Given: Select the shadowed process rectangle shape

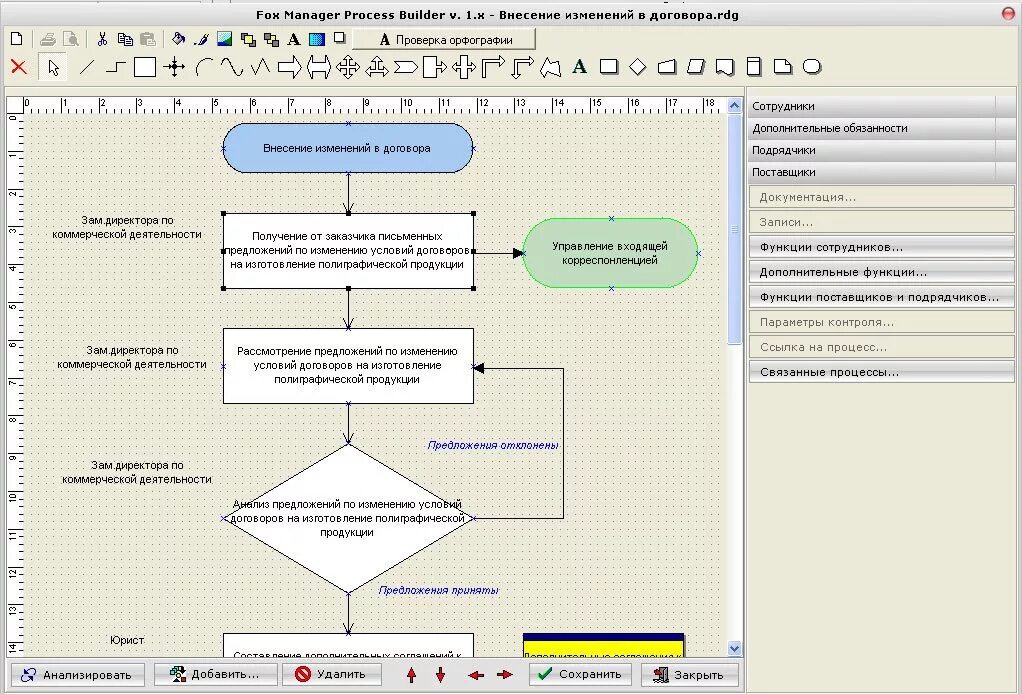Looking at the screenshot, I should (x=609, y=66).
